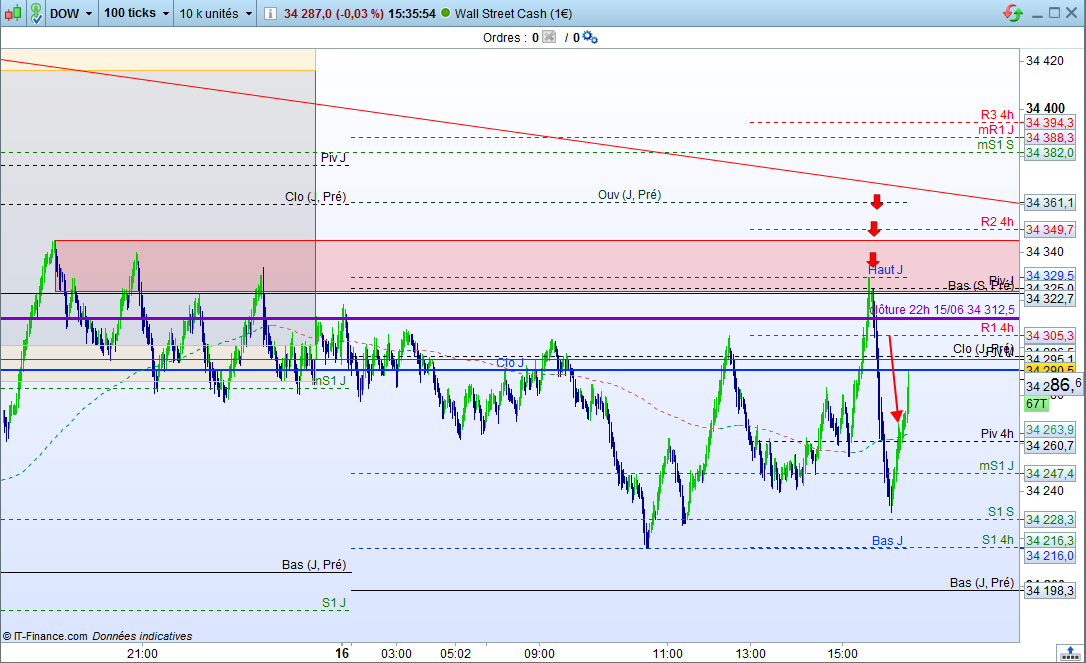Select the 34 361,1 axis price tag
Screen dimensions: 1086x663
[1049, 203]
